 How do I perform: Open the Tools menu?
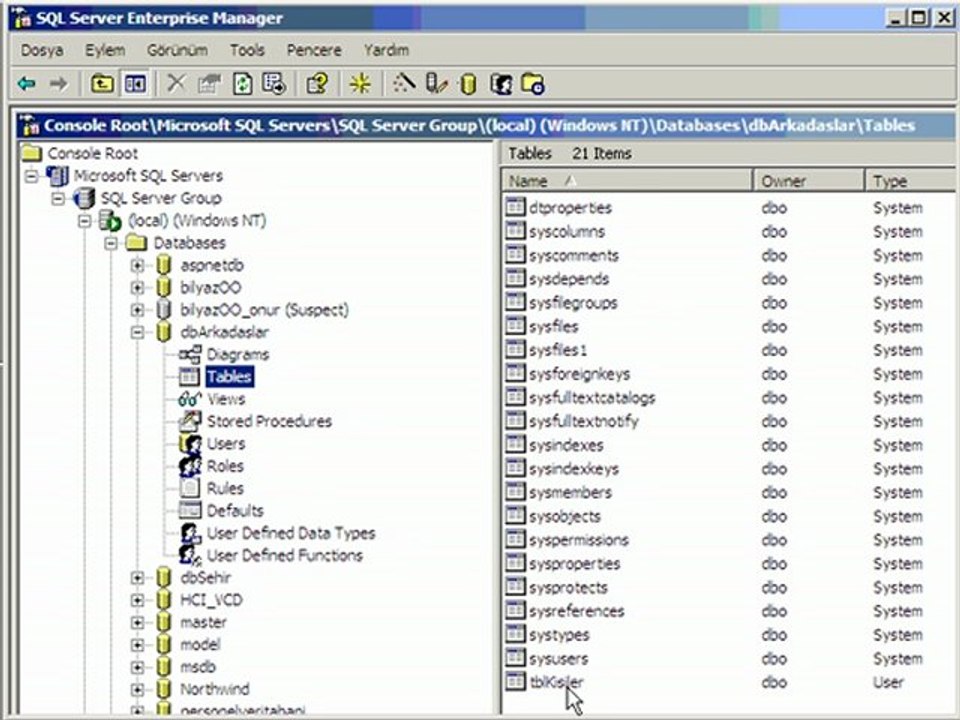point(247,50)
